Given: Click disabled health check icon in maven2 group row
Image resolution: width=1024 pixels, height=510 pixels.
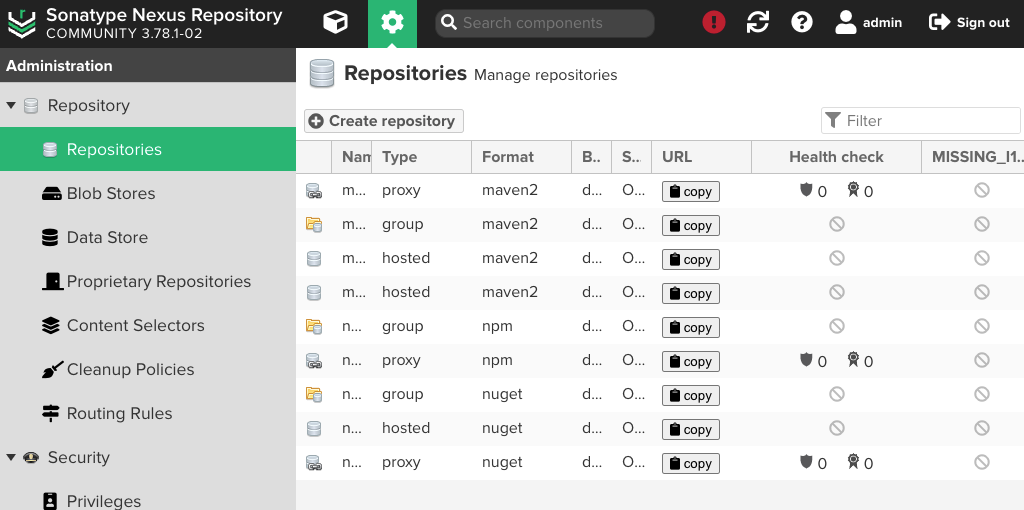Looking at the screenshot, I should [x=837, y=224].
